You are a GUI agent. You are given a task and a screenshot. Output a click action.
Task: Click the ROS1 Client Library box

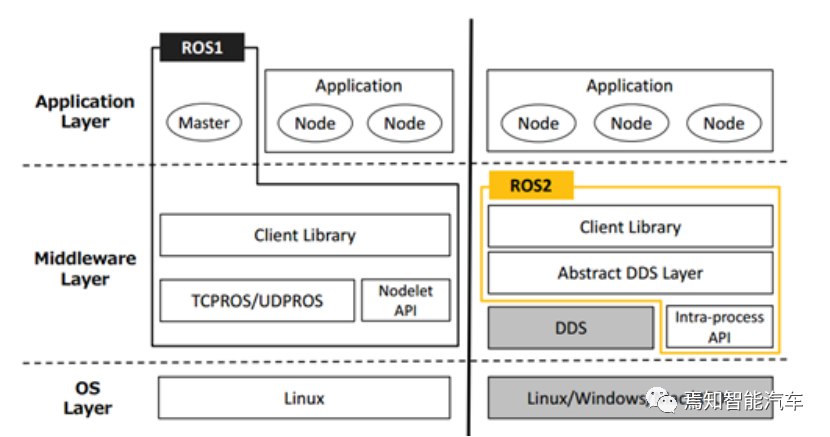[x=305, y=235]
